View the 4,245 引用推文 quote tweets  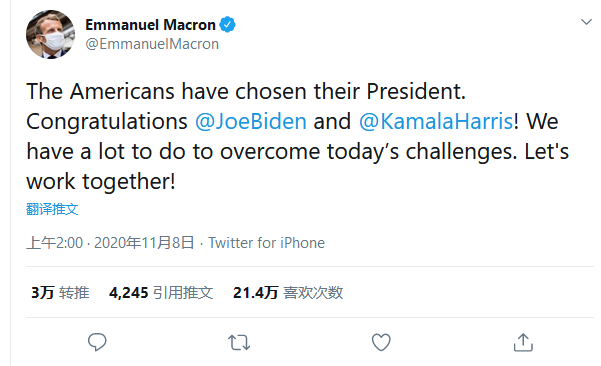pyautogui.click(x=161, y=293)
